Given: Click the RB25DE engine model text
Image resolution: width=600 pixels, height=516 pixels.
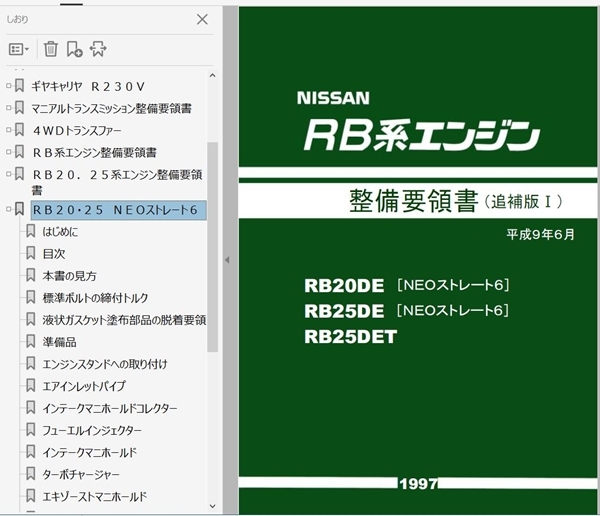Looking at the screenshot, I should (344, 311).
